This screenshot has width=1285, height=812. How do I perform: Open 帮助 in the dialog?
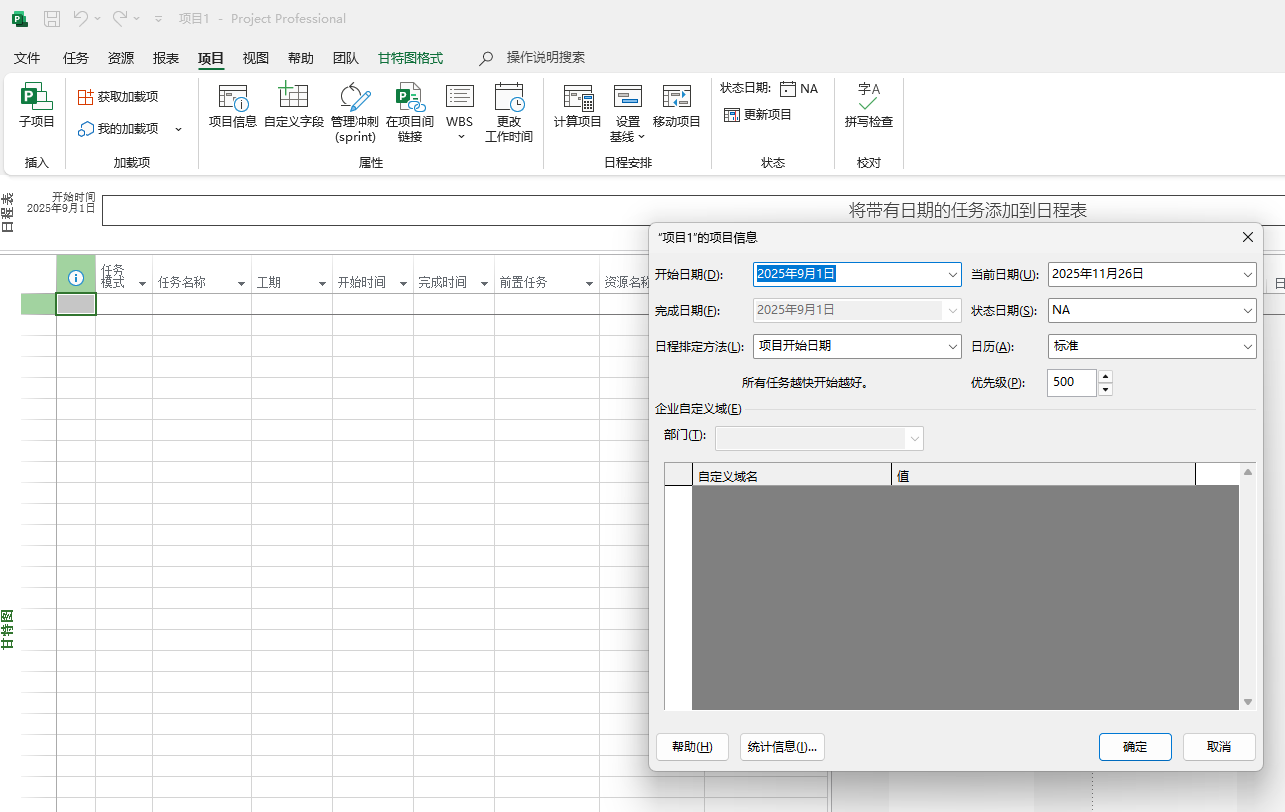pos(692,747)
